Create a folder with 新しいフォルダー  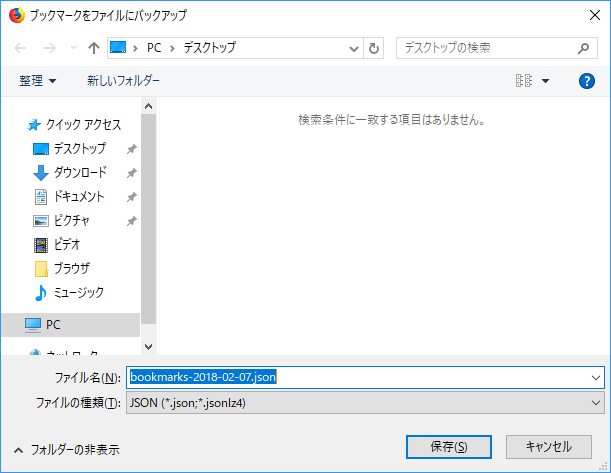pyautogui.click(x=123, y=81)
